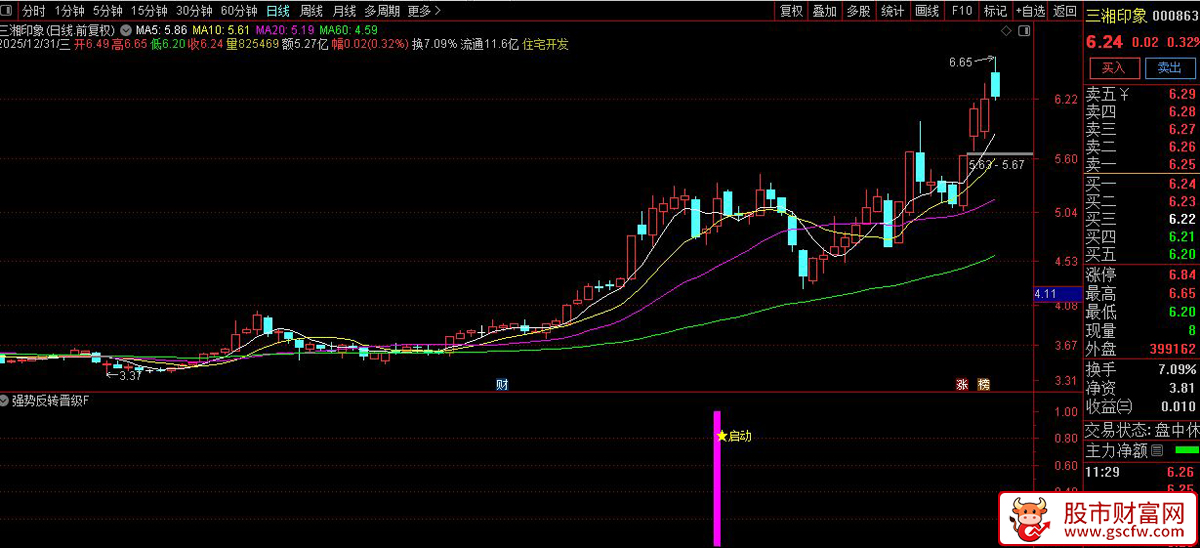Click the 财 marker on the chart
Image resolution: width=1200 pixels, height=548 pixels.
(x=502, y=384)
